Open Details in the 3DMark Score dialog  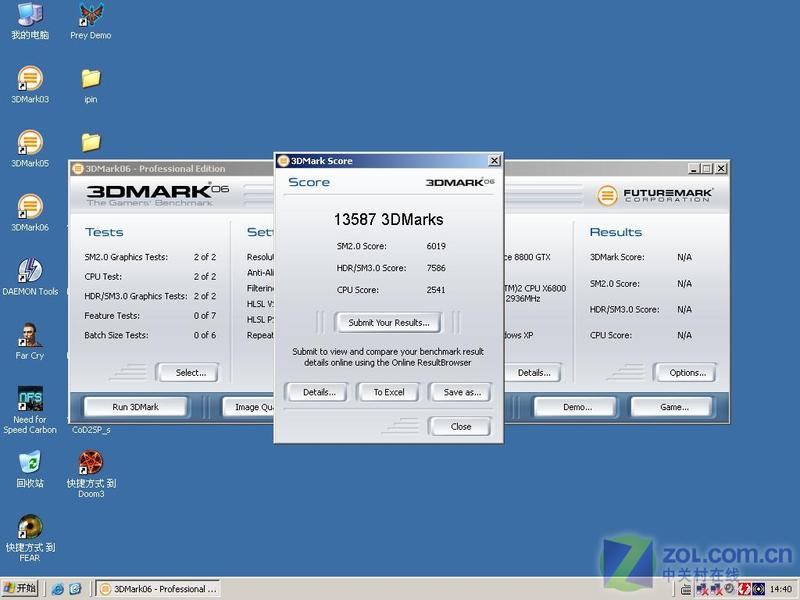point(319,392)
